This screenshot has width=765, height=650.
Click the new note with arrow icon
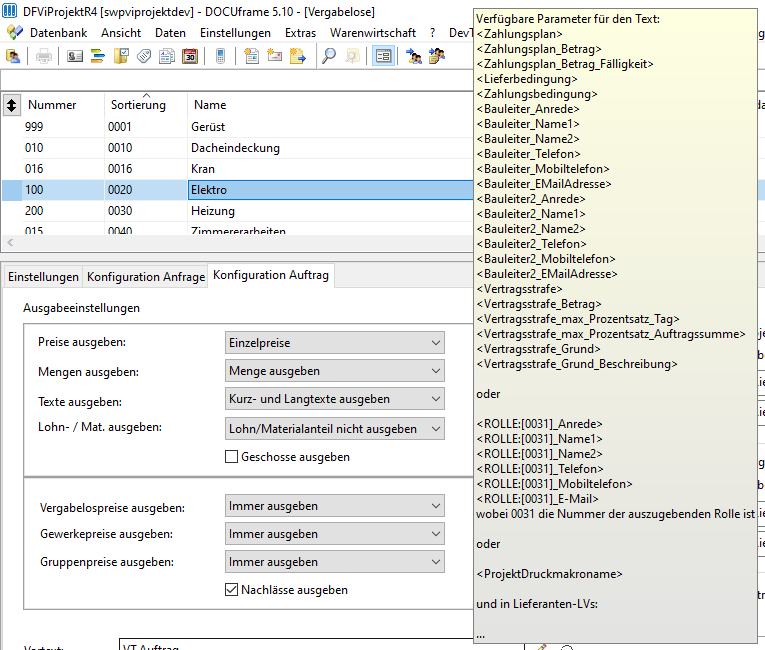coord(298,56)
